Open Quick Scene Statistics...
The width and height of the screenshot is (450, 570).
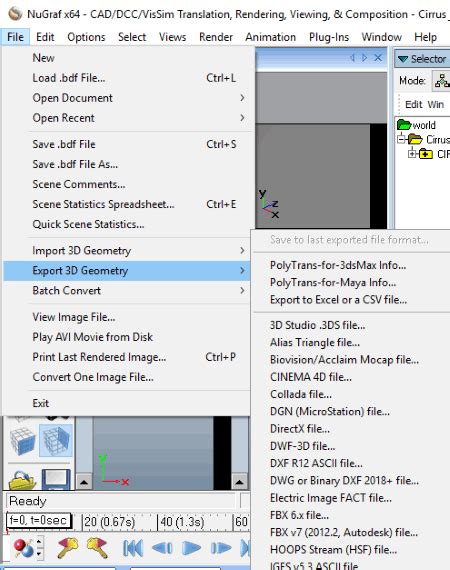coord(126,224)
